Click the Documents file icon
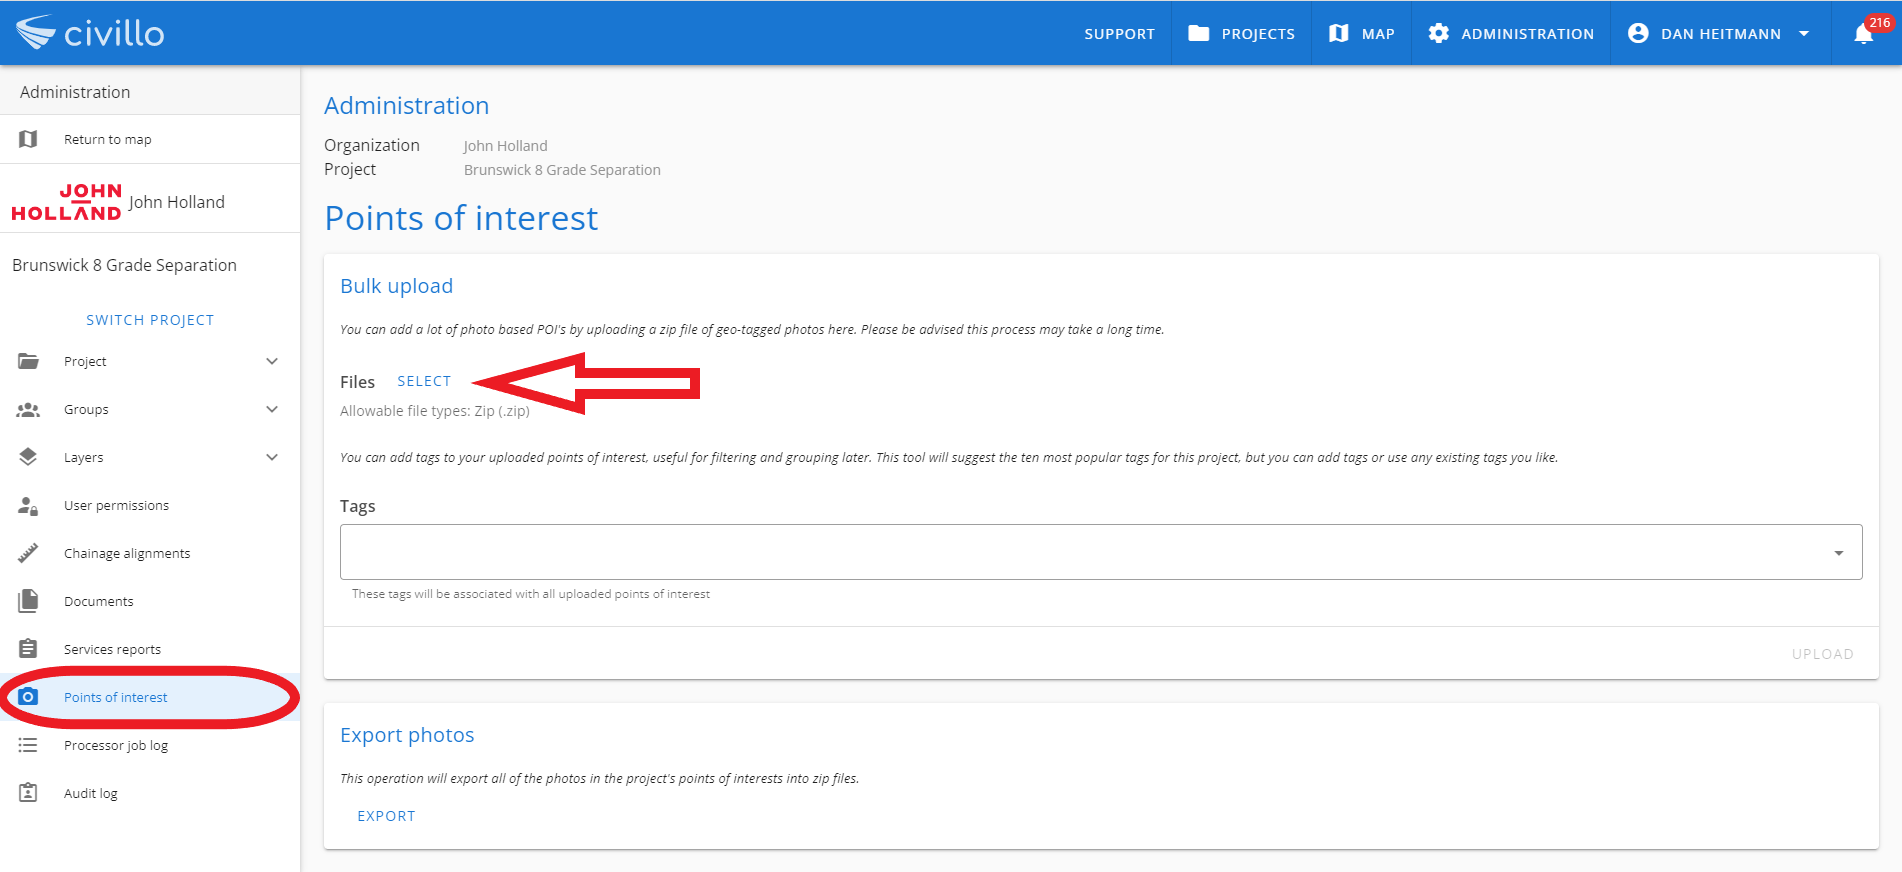 click(28, 601)
